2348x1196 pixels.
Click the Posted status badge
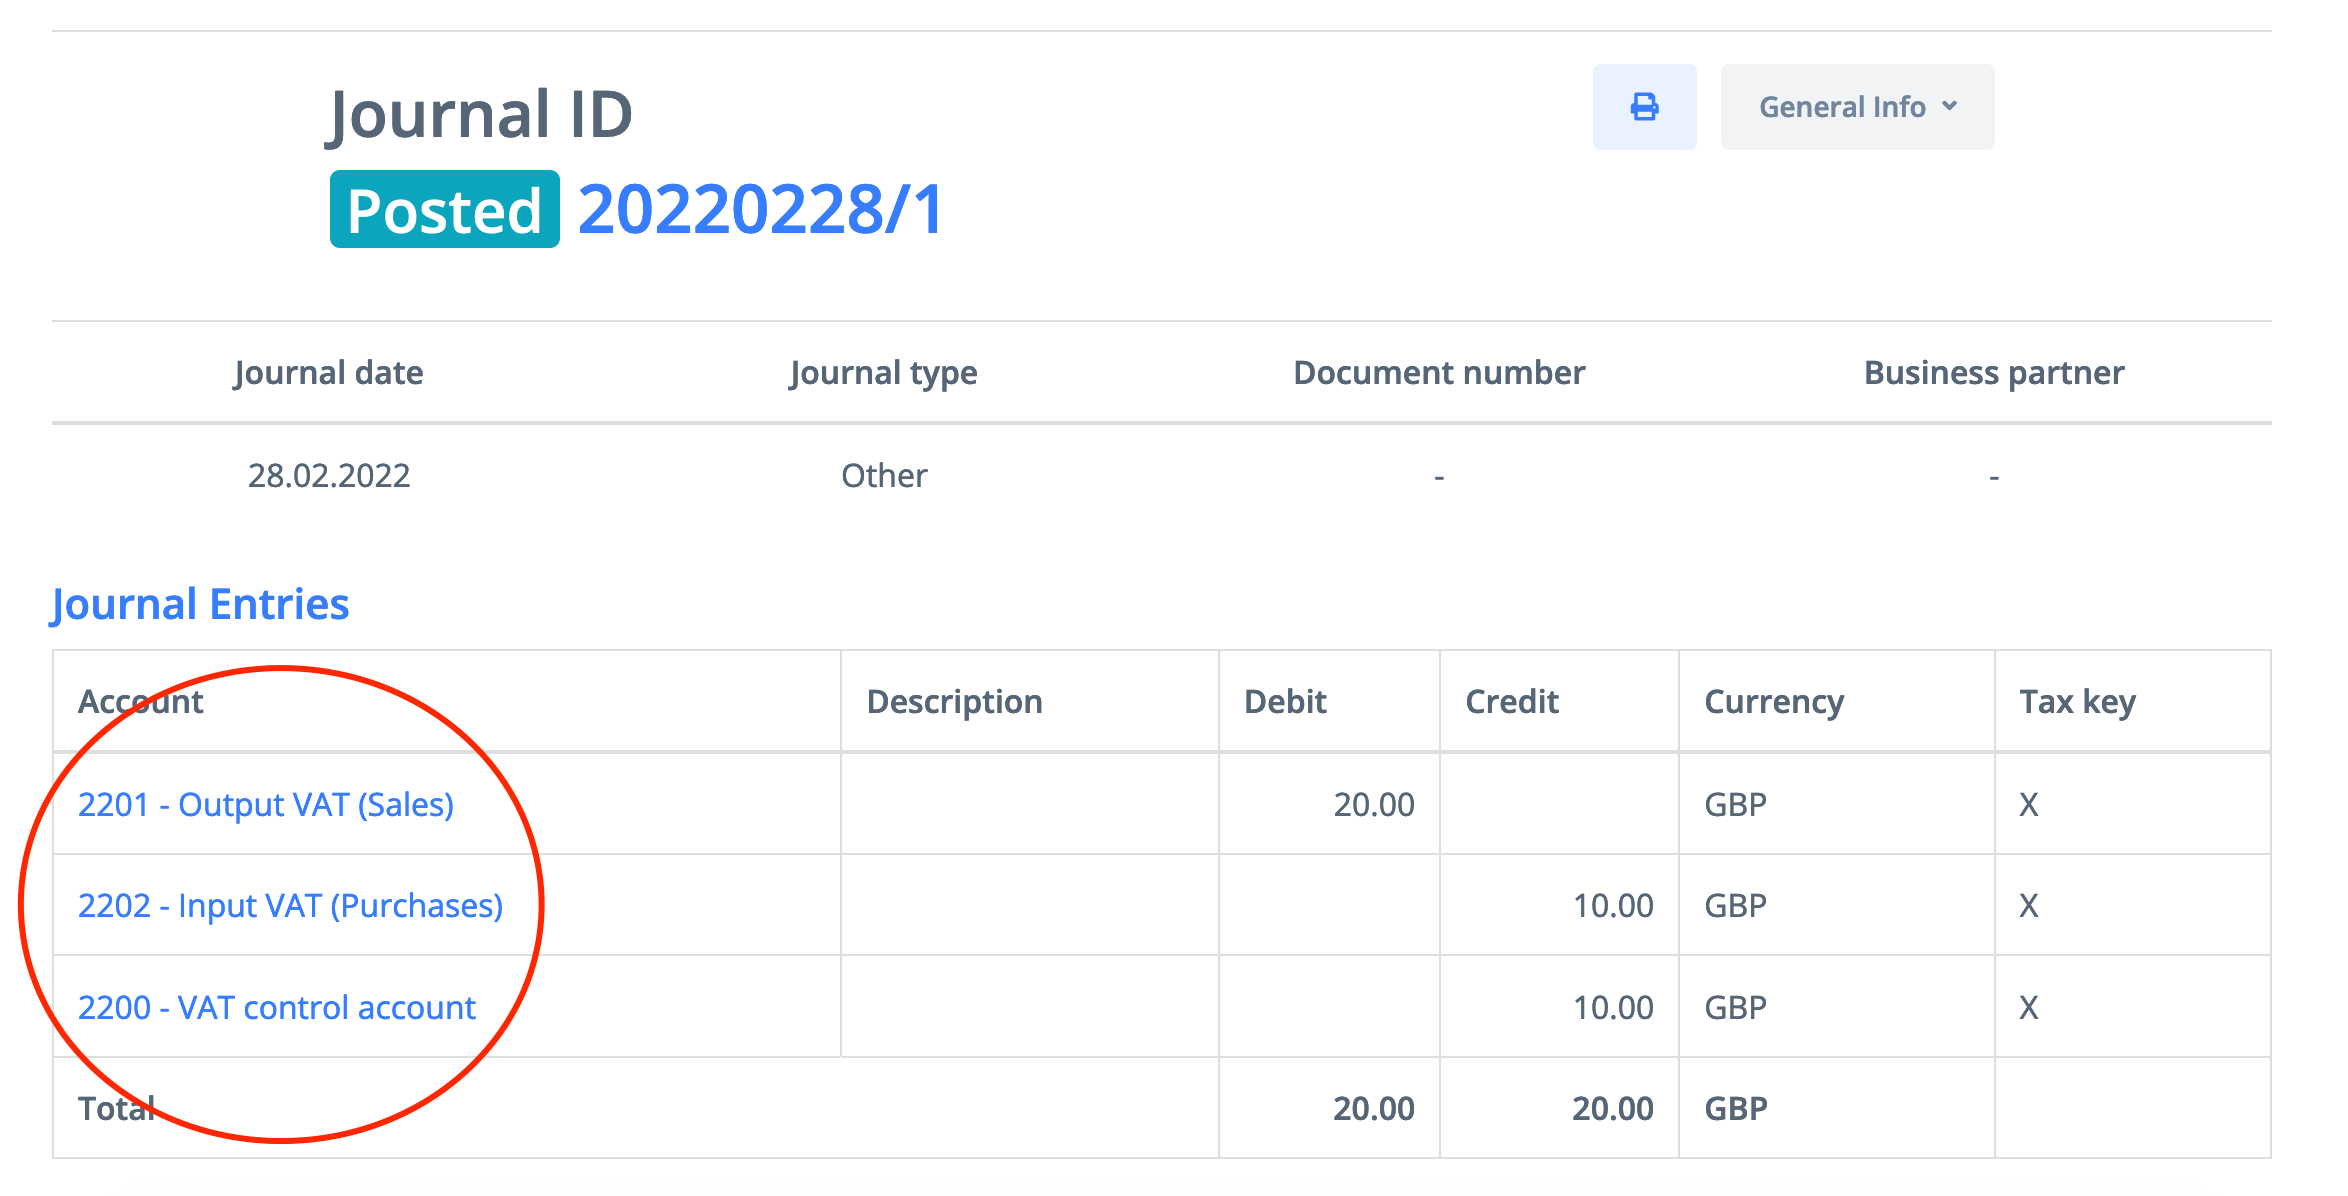point(444,210)
